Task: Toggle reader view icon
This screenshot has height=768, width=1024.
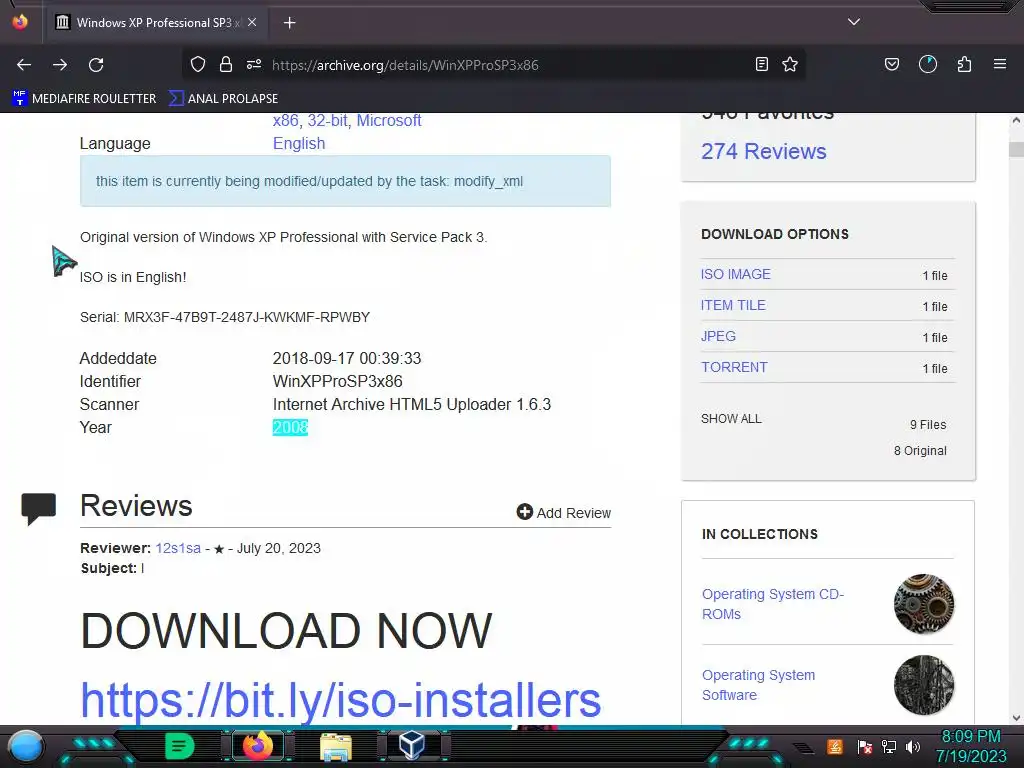Action: [x=761, y=64]
